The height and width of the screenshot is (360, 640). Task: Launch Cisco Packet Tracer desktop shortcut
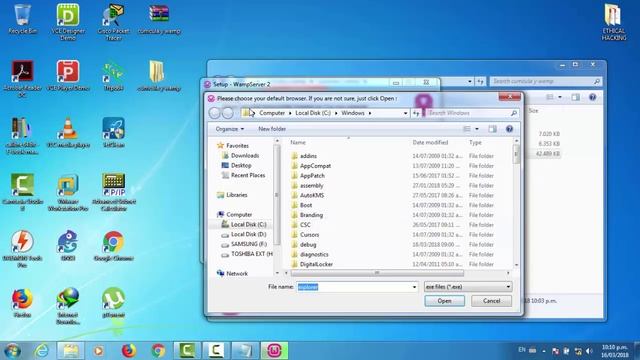[x=113, y=21]
